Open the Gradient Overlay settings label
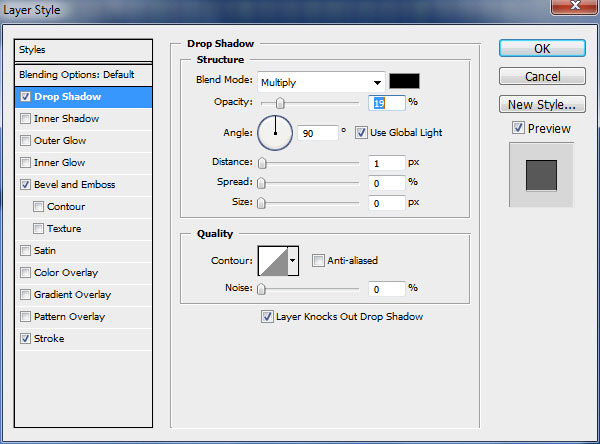Image resolution: width=600 pixels, height=444 pixels. 72,295
